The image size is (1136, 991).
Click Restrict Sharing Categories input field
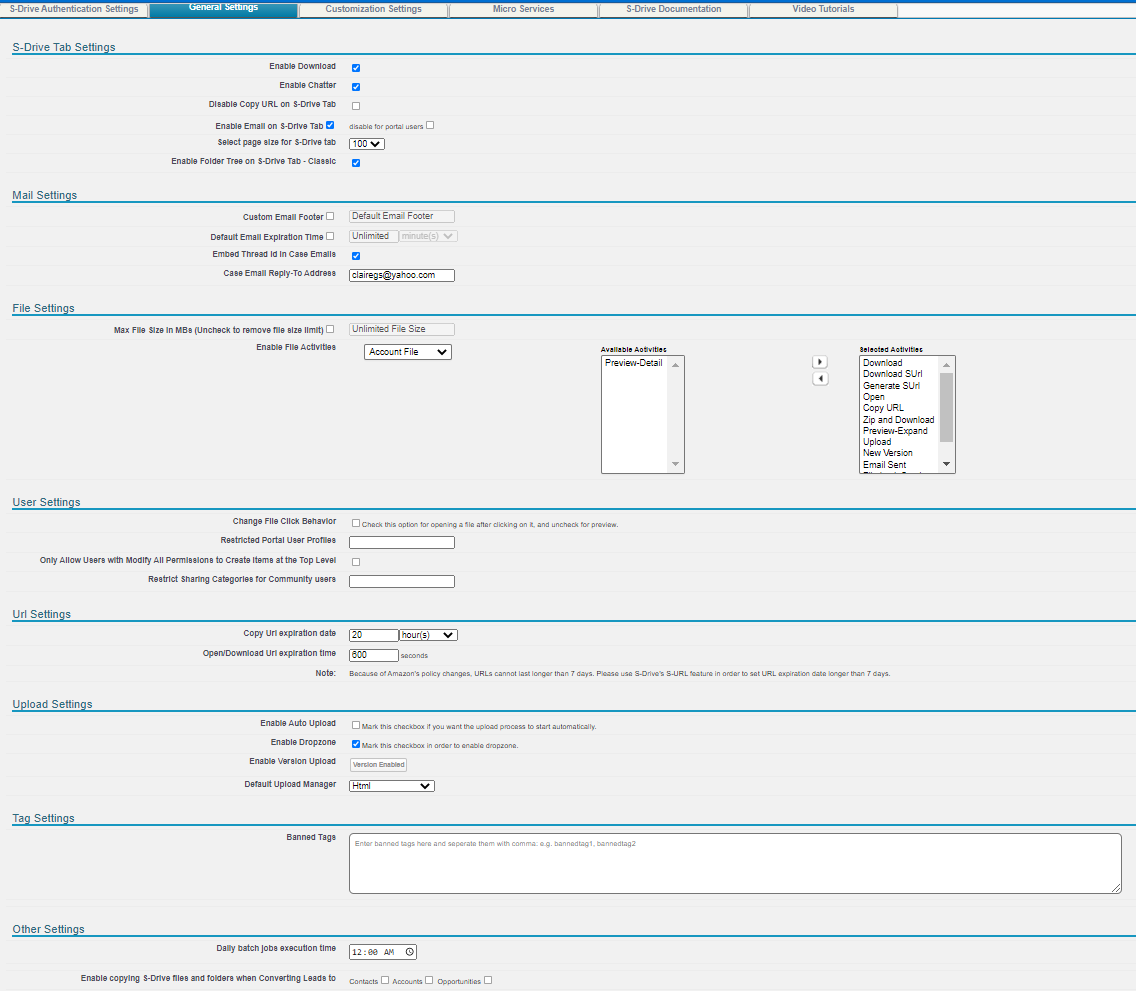point(402,582)
